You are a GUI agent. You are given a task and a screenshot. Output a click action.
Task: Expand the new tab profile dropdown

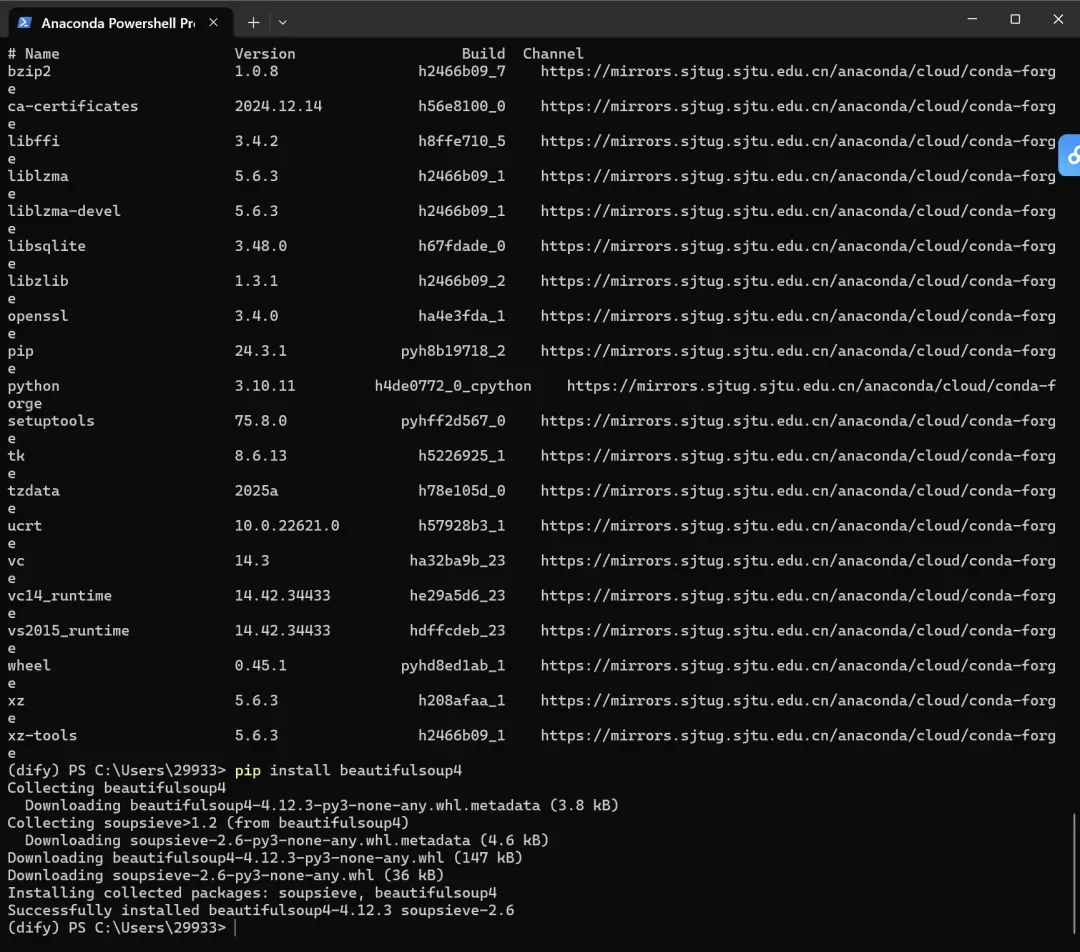282,23
